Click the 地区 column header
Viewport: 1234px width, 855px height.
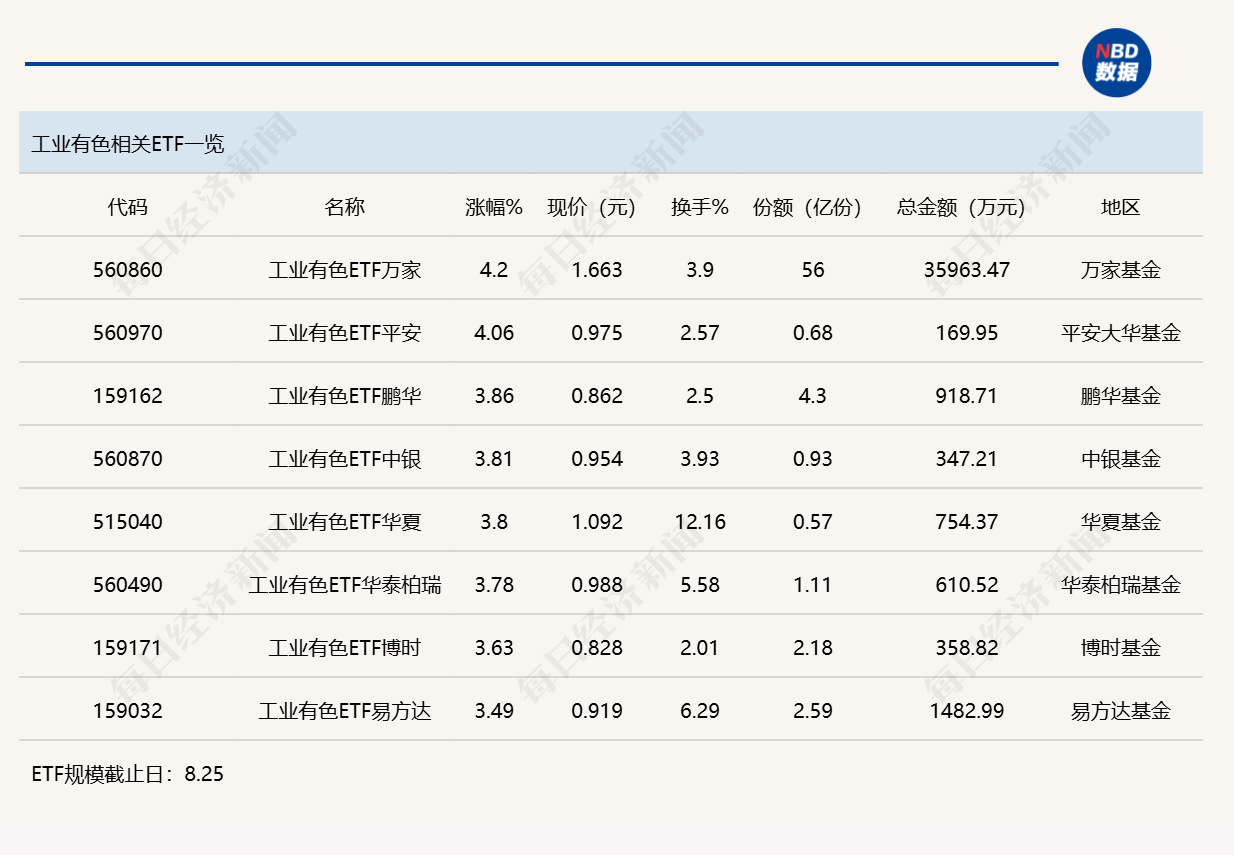(x=1121, y=207)
